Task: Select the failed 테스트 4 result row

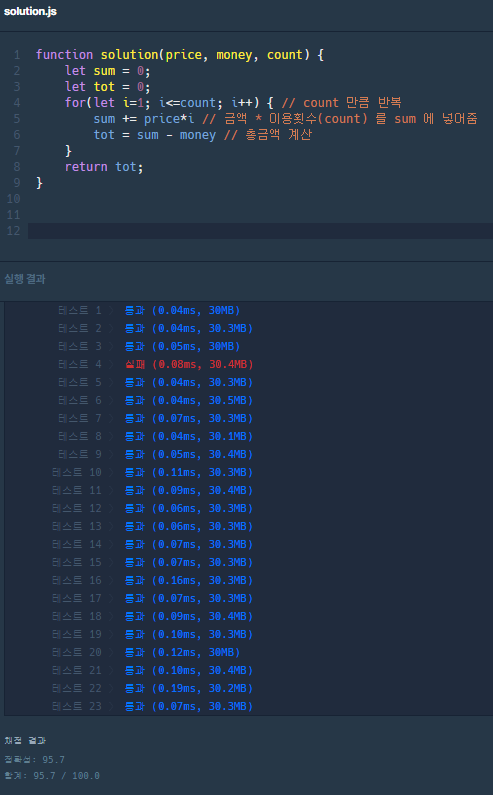Action: click(x=155, y=365)
